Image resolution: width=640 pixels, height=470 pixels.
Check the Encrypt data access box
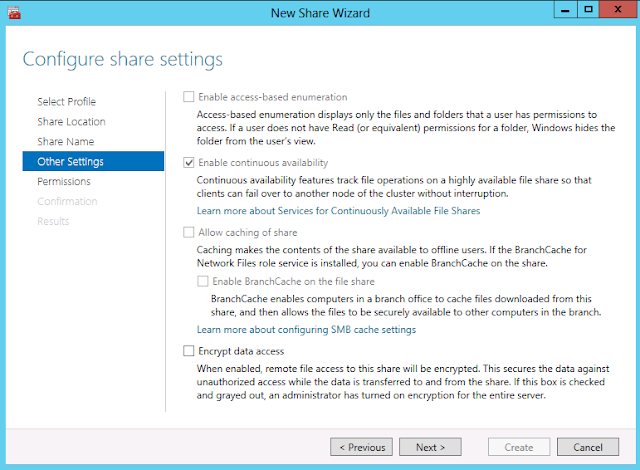pos(190,352)
